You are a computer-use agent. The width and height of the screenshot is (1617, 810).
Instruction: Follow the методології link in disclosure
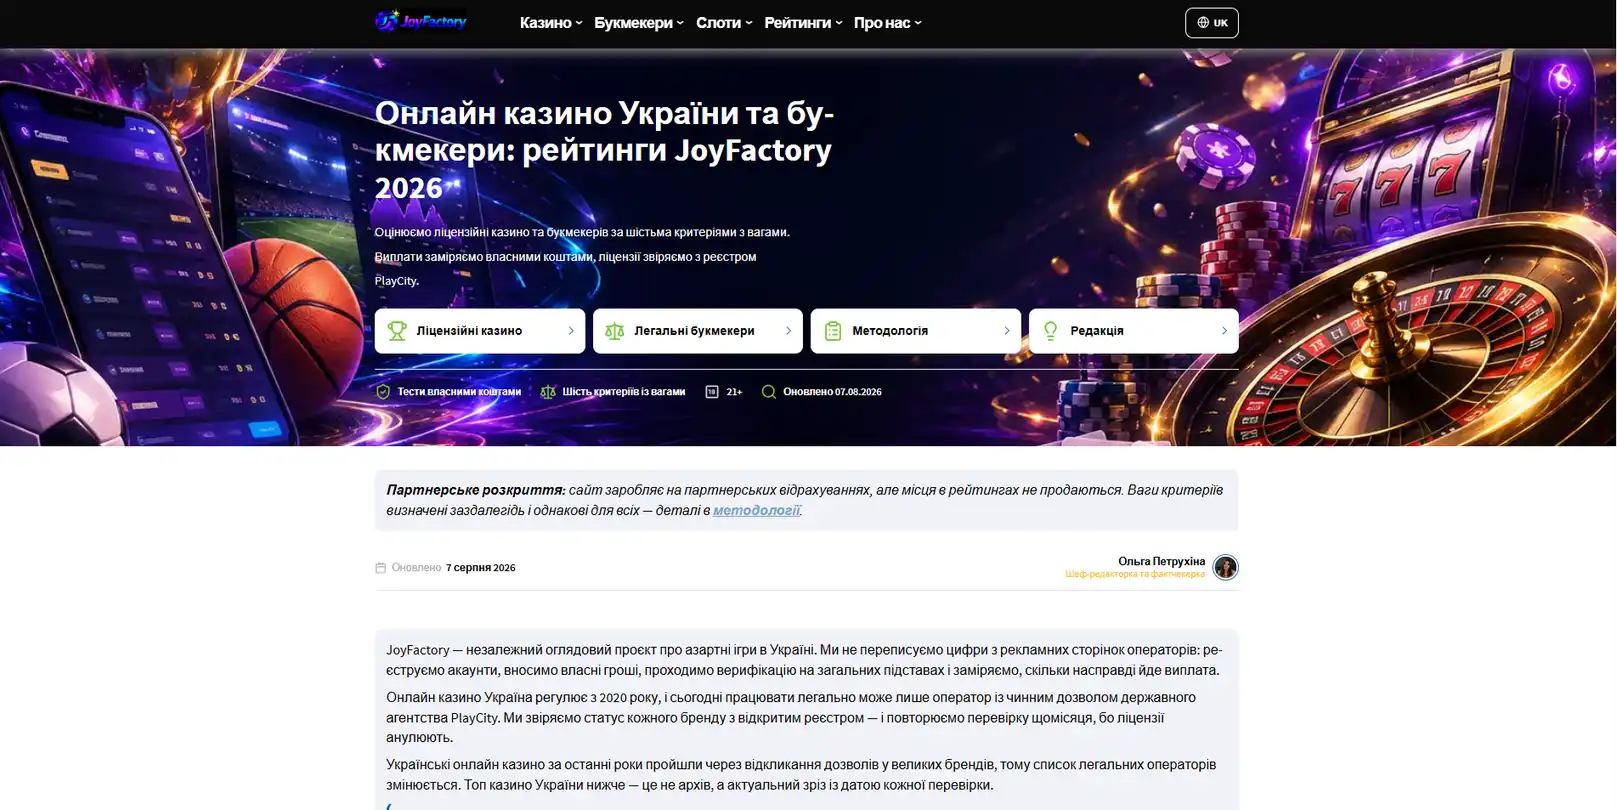pyautogui.click(x=757, y=511)
